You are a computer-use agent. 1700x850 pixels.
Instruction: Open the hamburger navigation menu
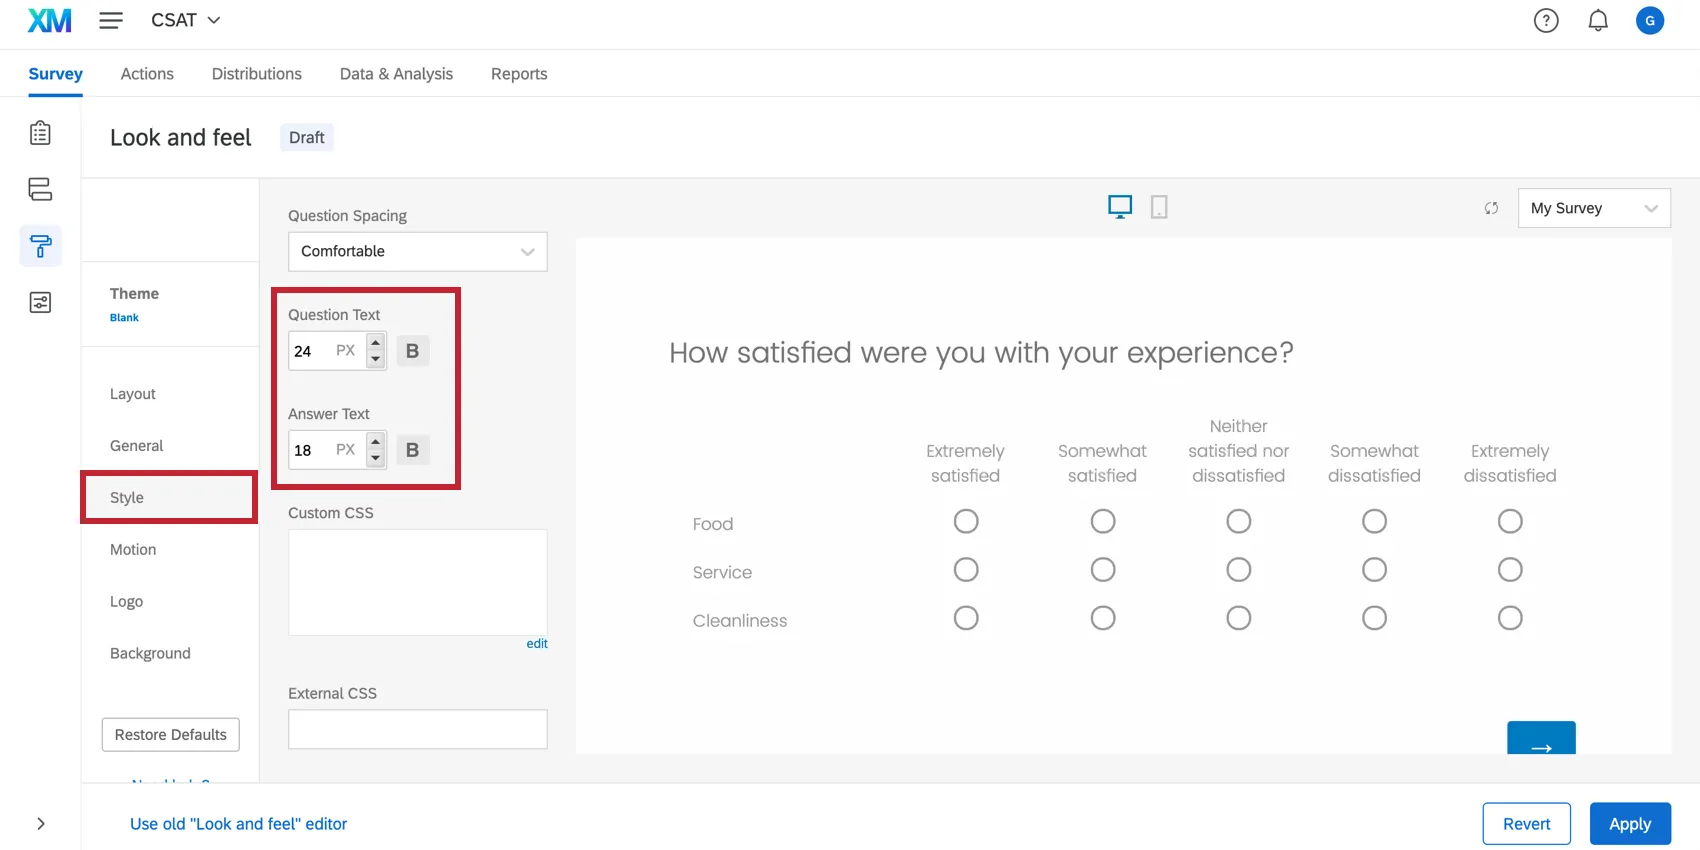(x=111, y=20)
